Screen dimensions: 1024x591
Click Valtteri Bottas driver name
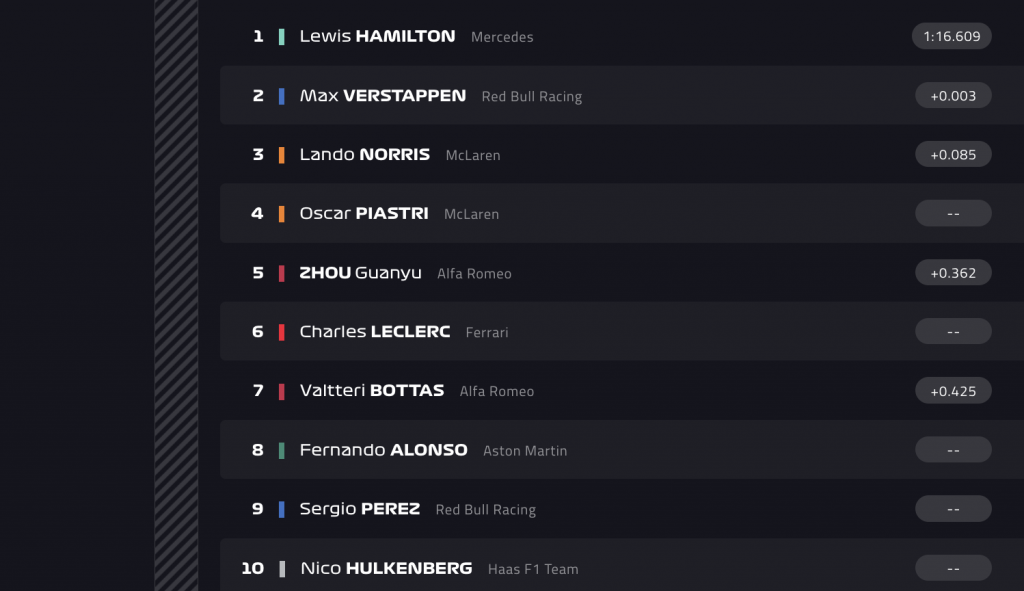tap(371, 391)
